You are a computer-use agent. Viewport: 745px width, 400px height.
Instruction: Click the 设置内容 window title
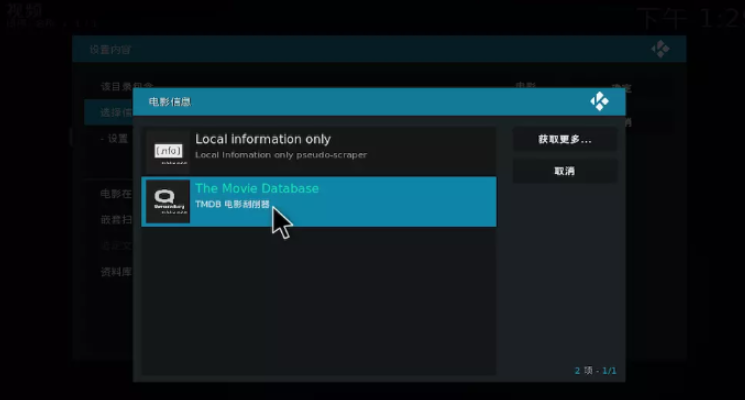[109, 49]
